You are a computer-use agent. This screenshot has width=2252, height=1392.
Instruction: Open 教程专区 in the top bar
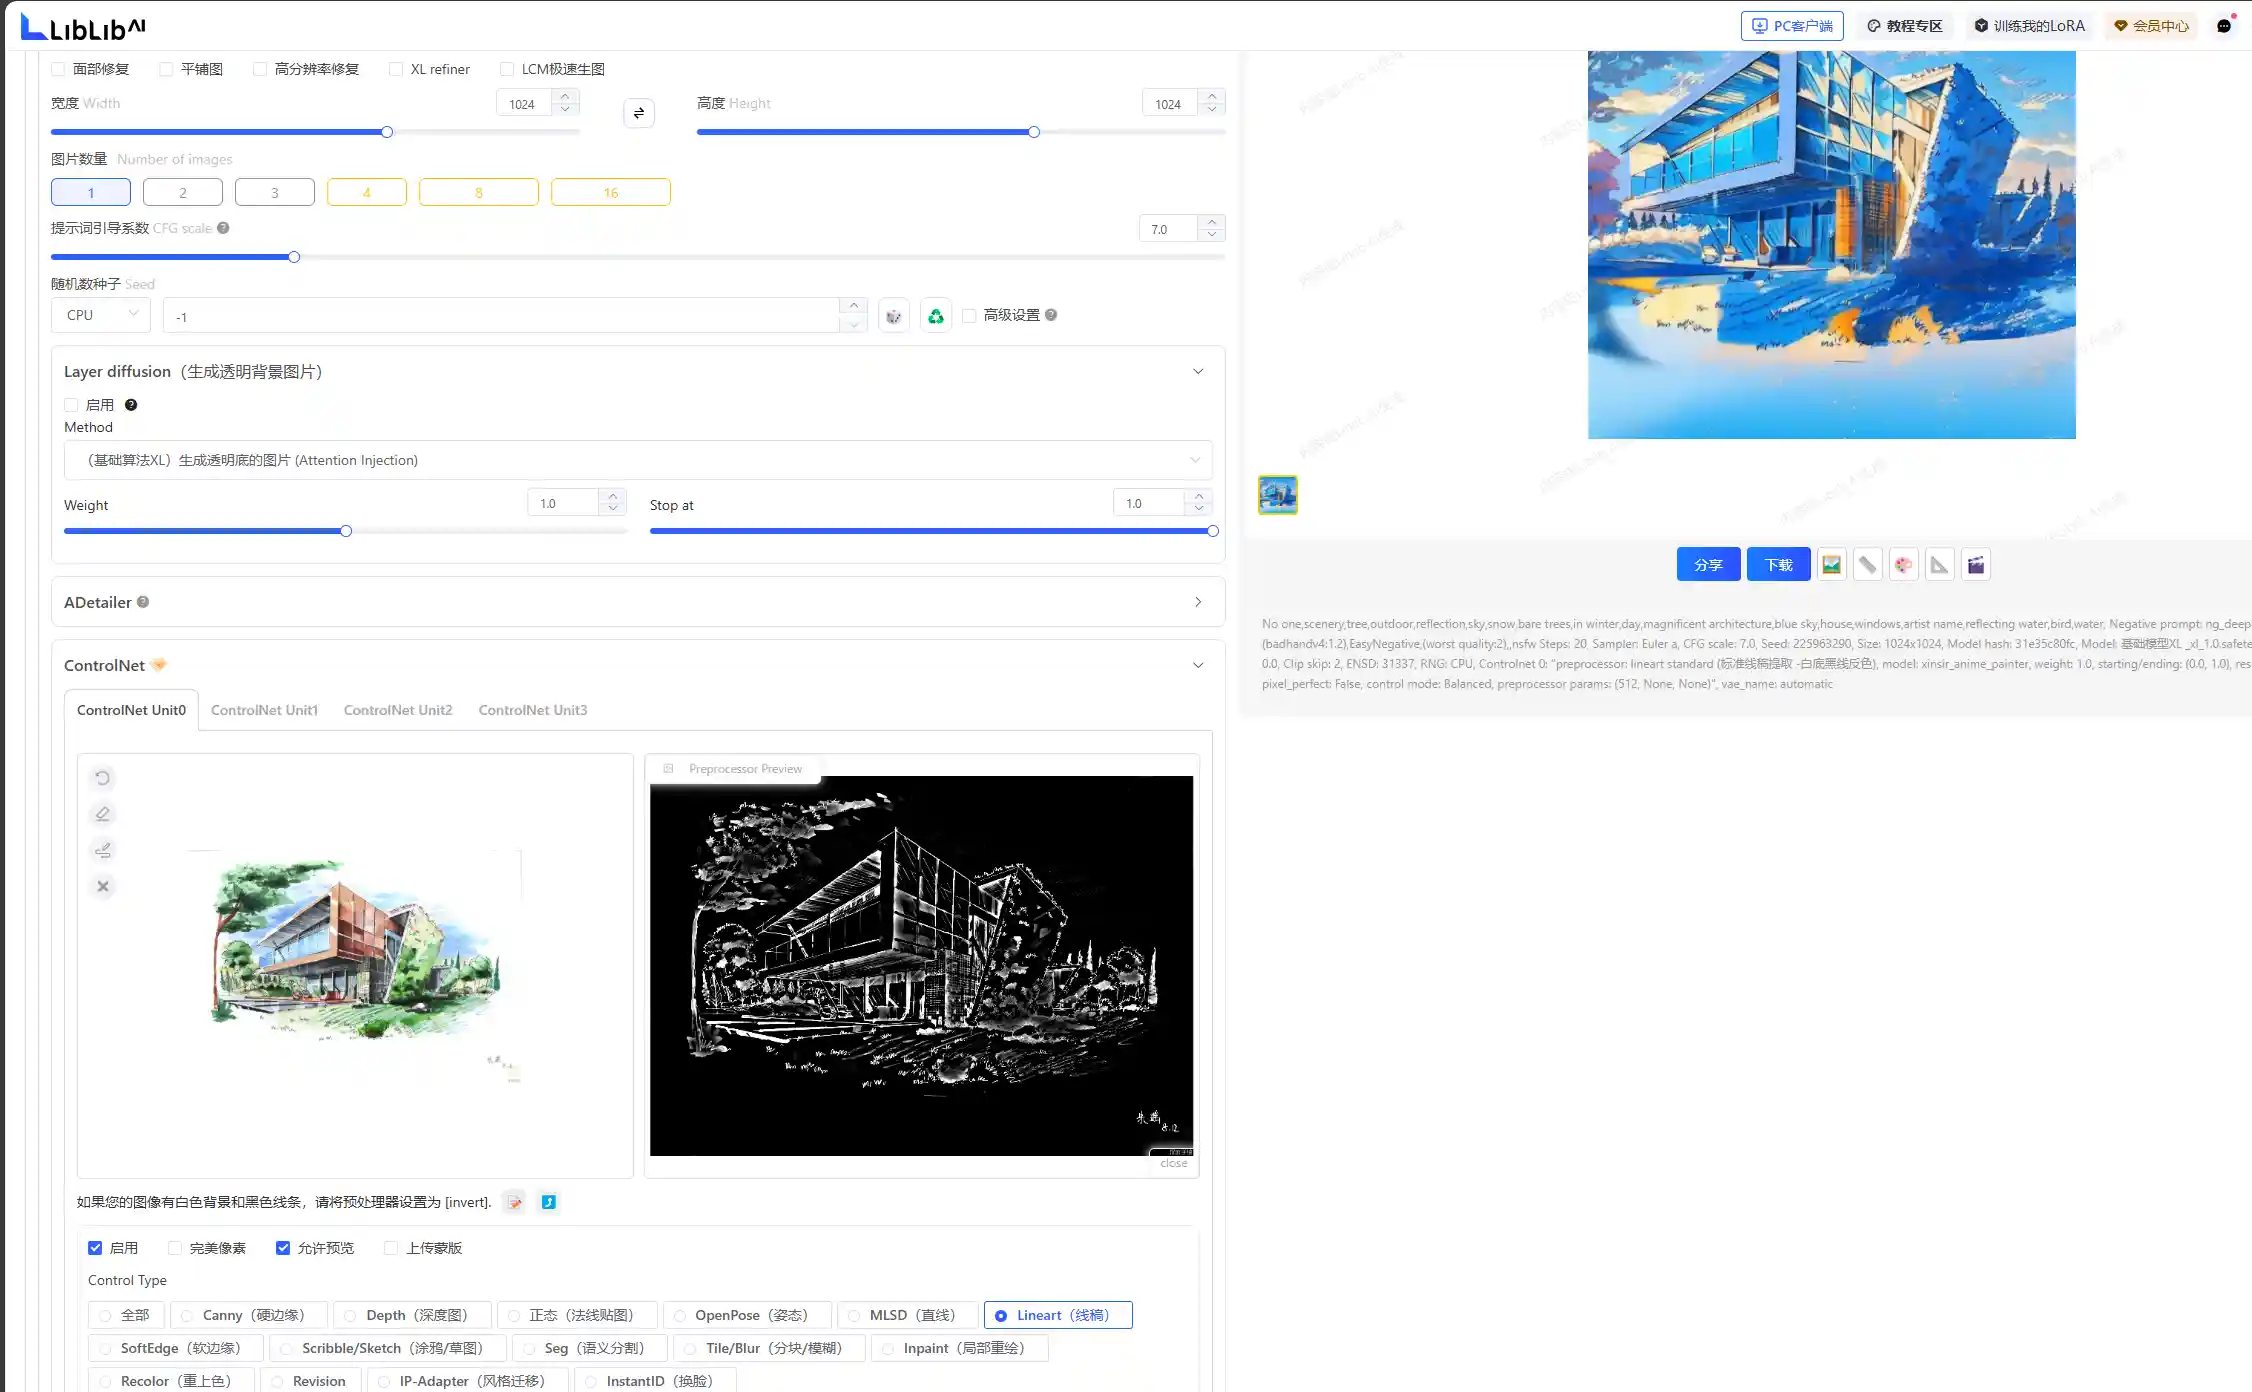[x=1904, y=26]
